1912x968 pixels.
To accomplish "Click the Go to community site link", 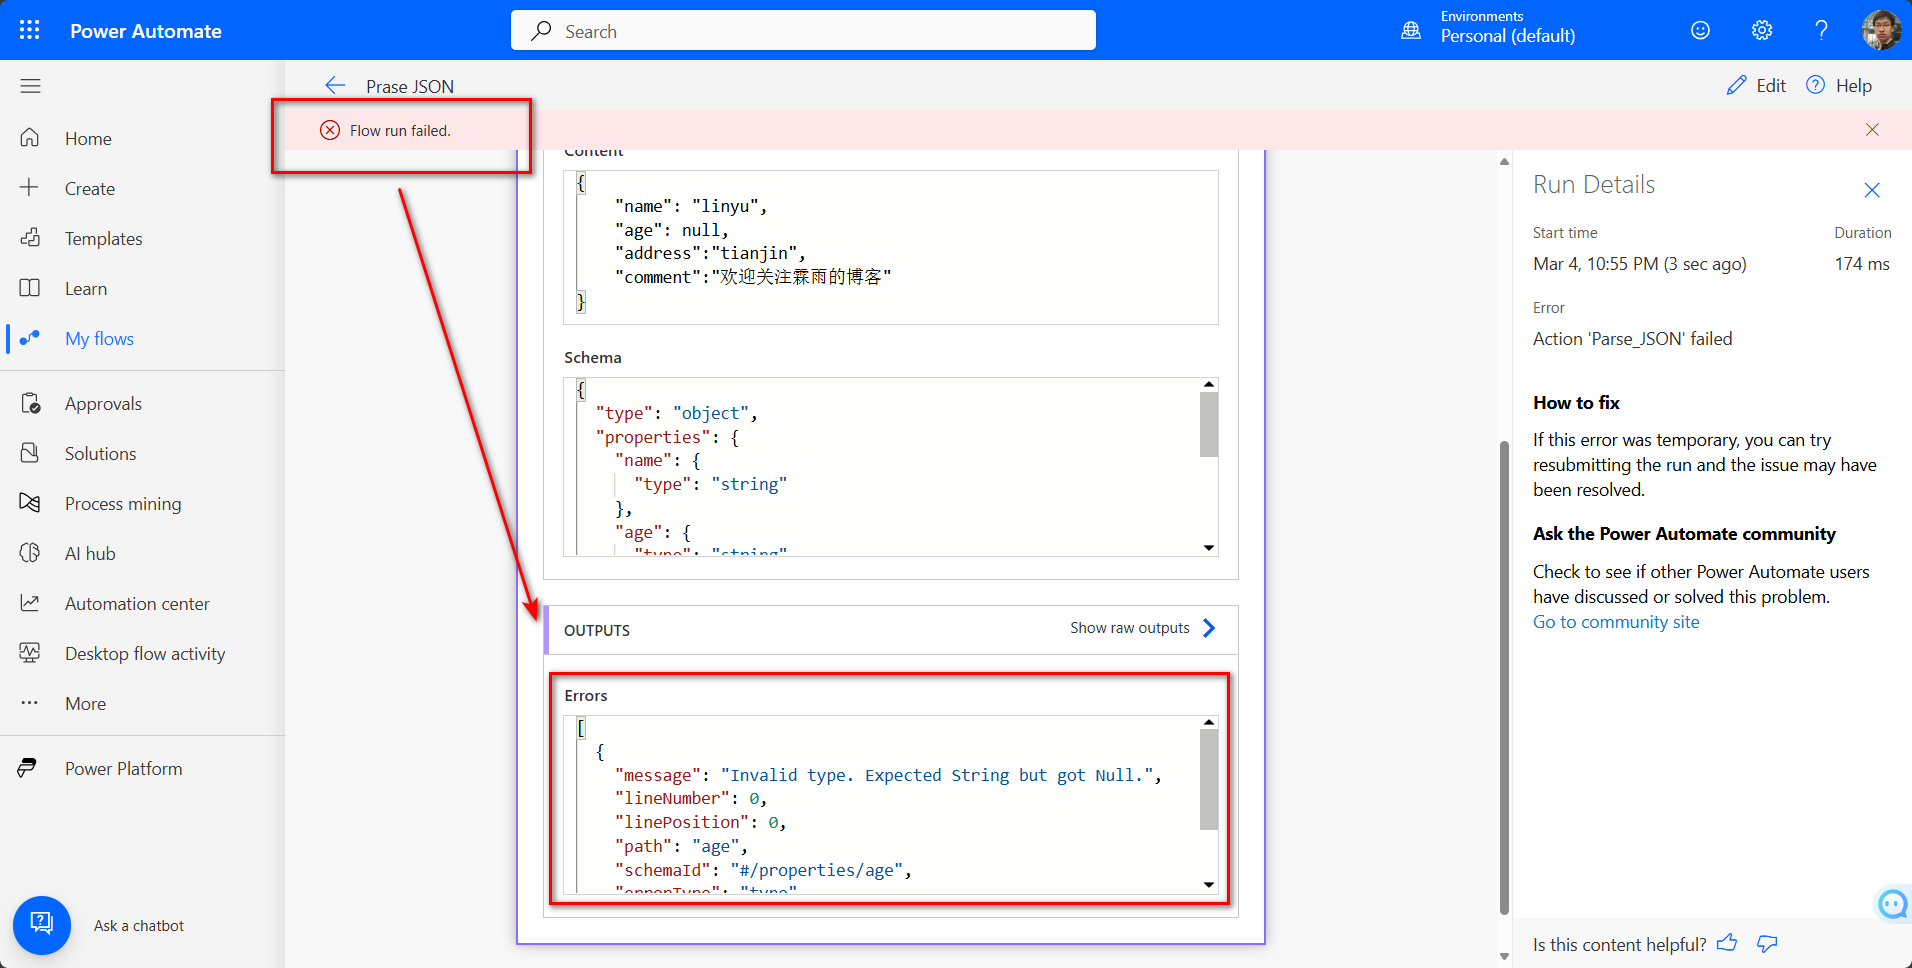I will click(1616, 622).
